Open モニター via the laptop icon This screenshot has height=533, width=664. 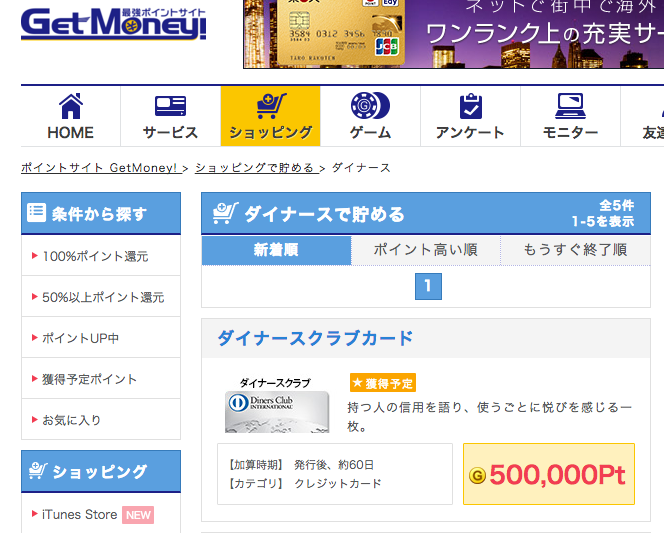click(570, 106)
